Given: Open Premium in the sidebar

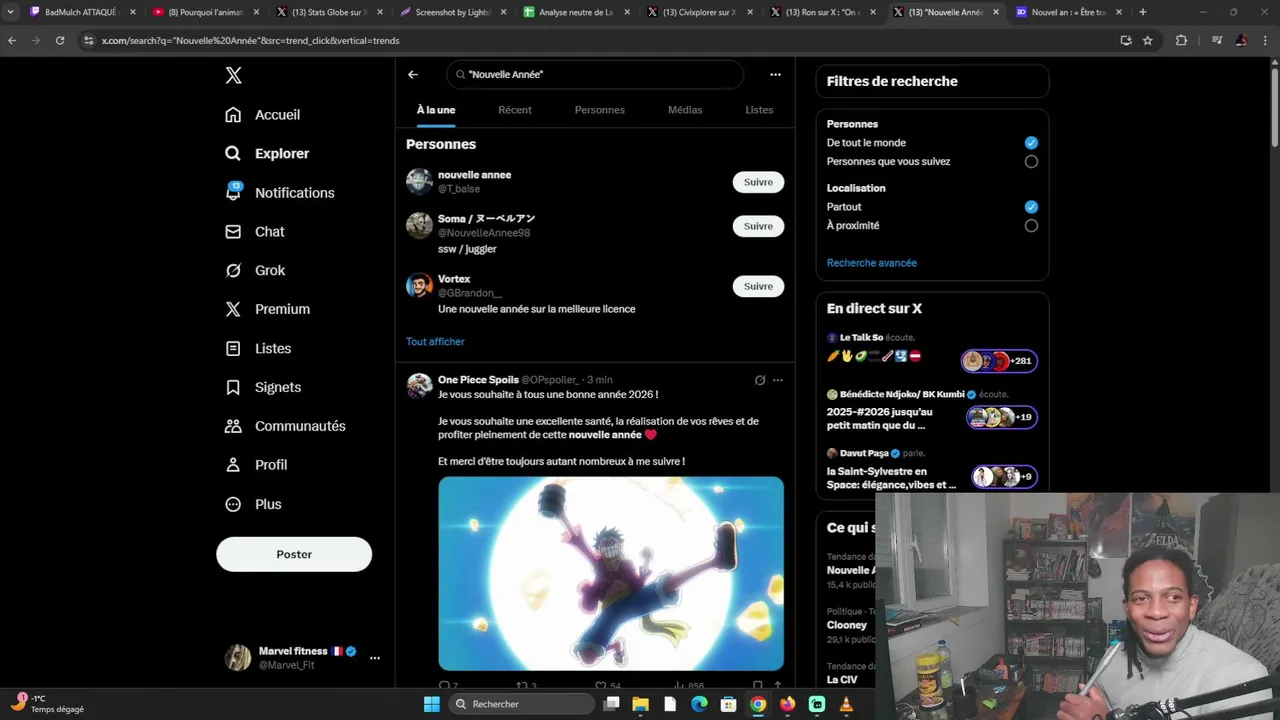Looking at the screenshot, I should [x=267, y=309].
